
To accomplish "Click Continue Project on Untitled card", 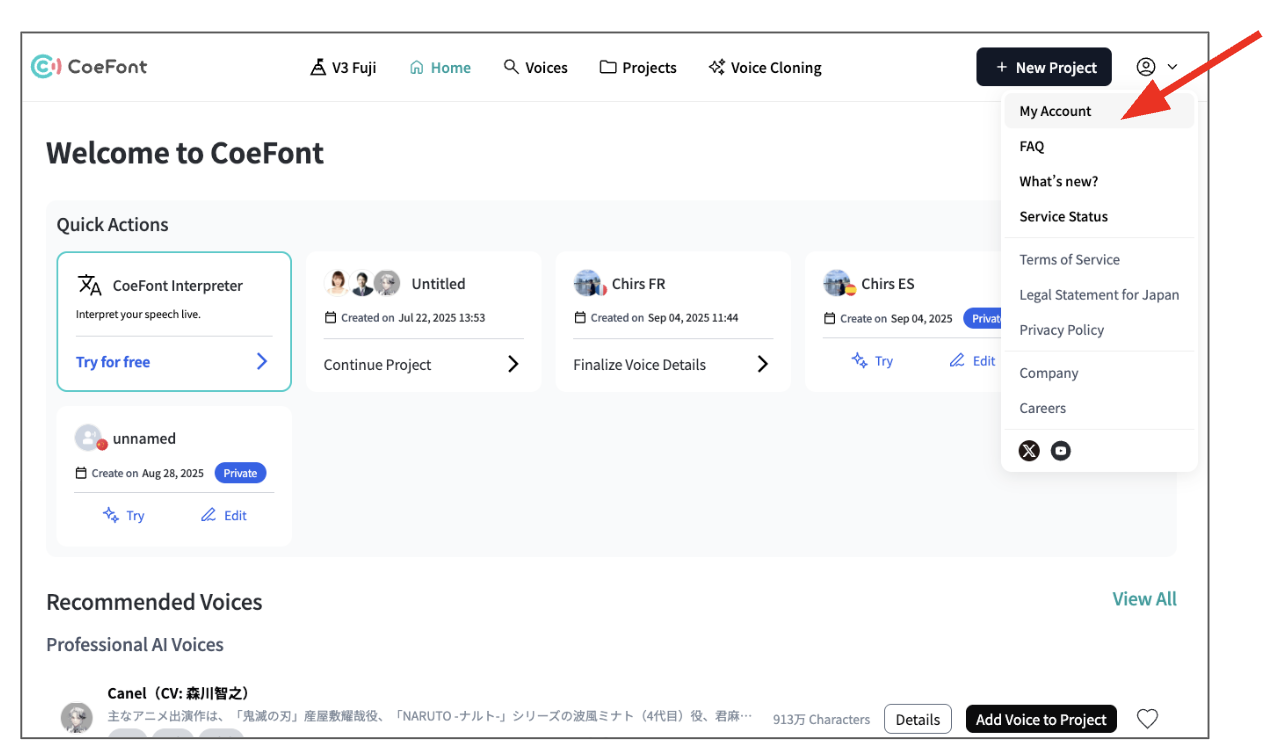I will click(x=377, y=365).
